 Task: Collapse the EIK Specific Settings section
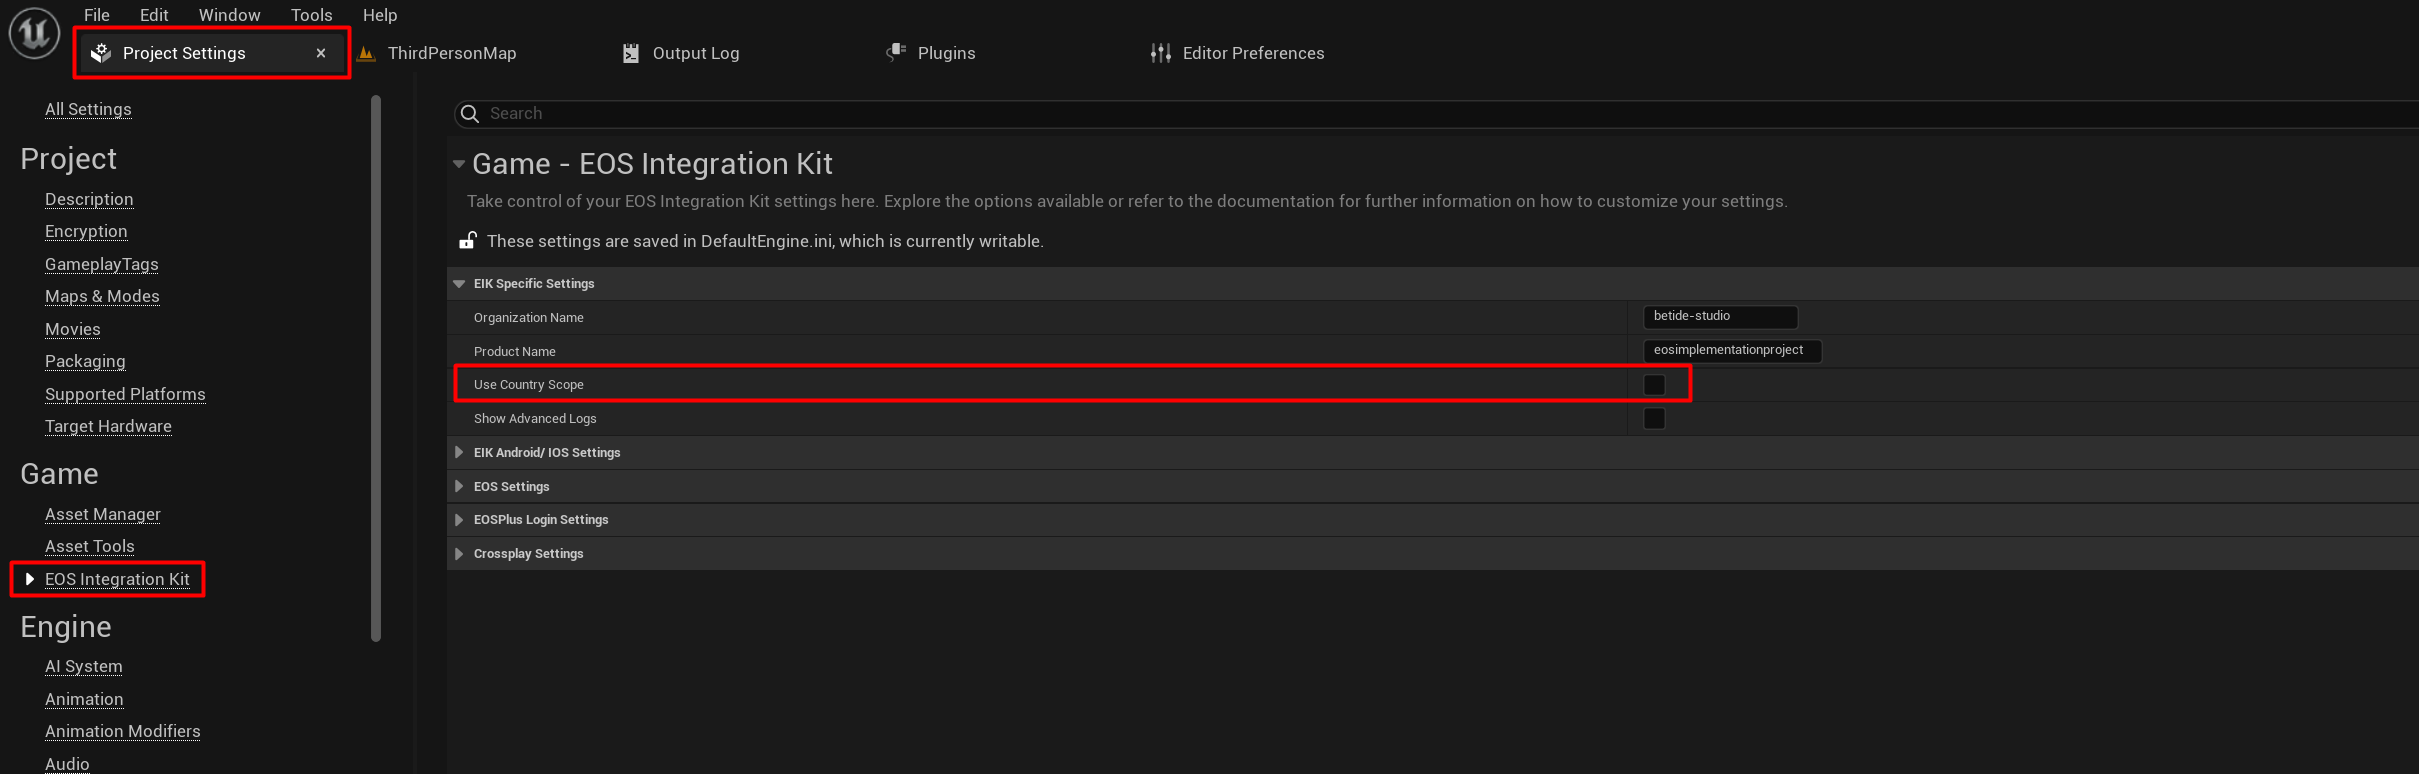click(459, 284)
